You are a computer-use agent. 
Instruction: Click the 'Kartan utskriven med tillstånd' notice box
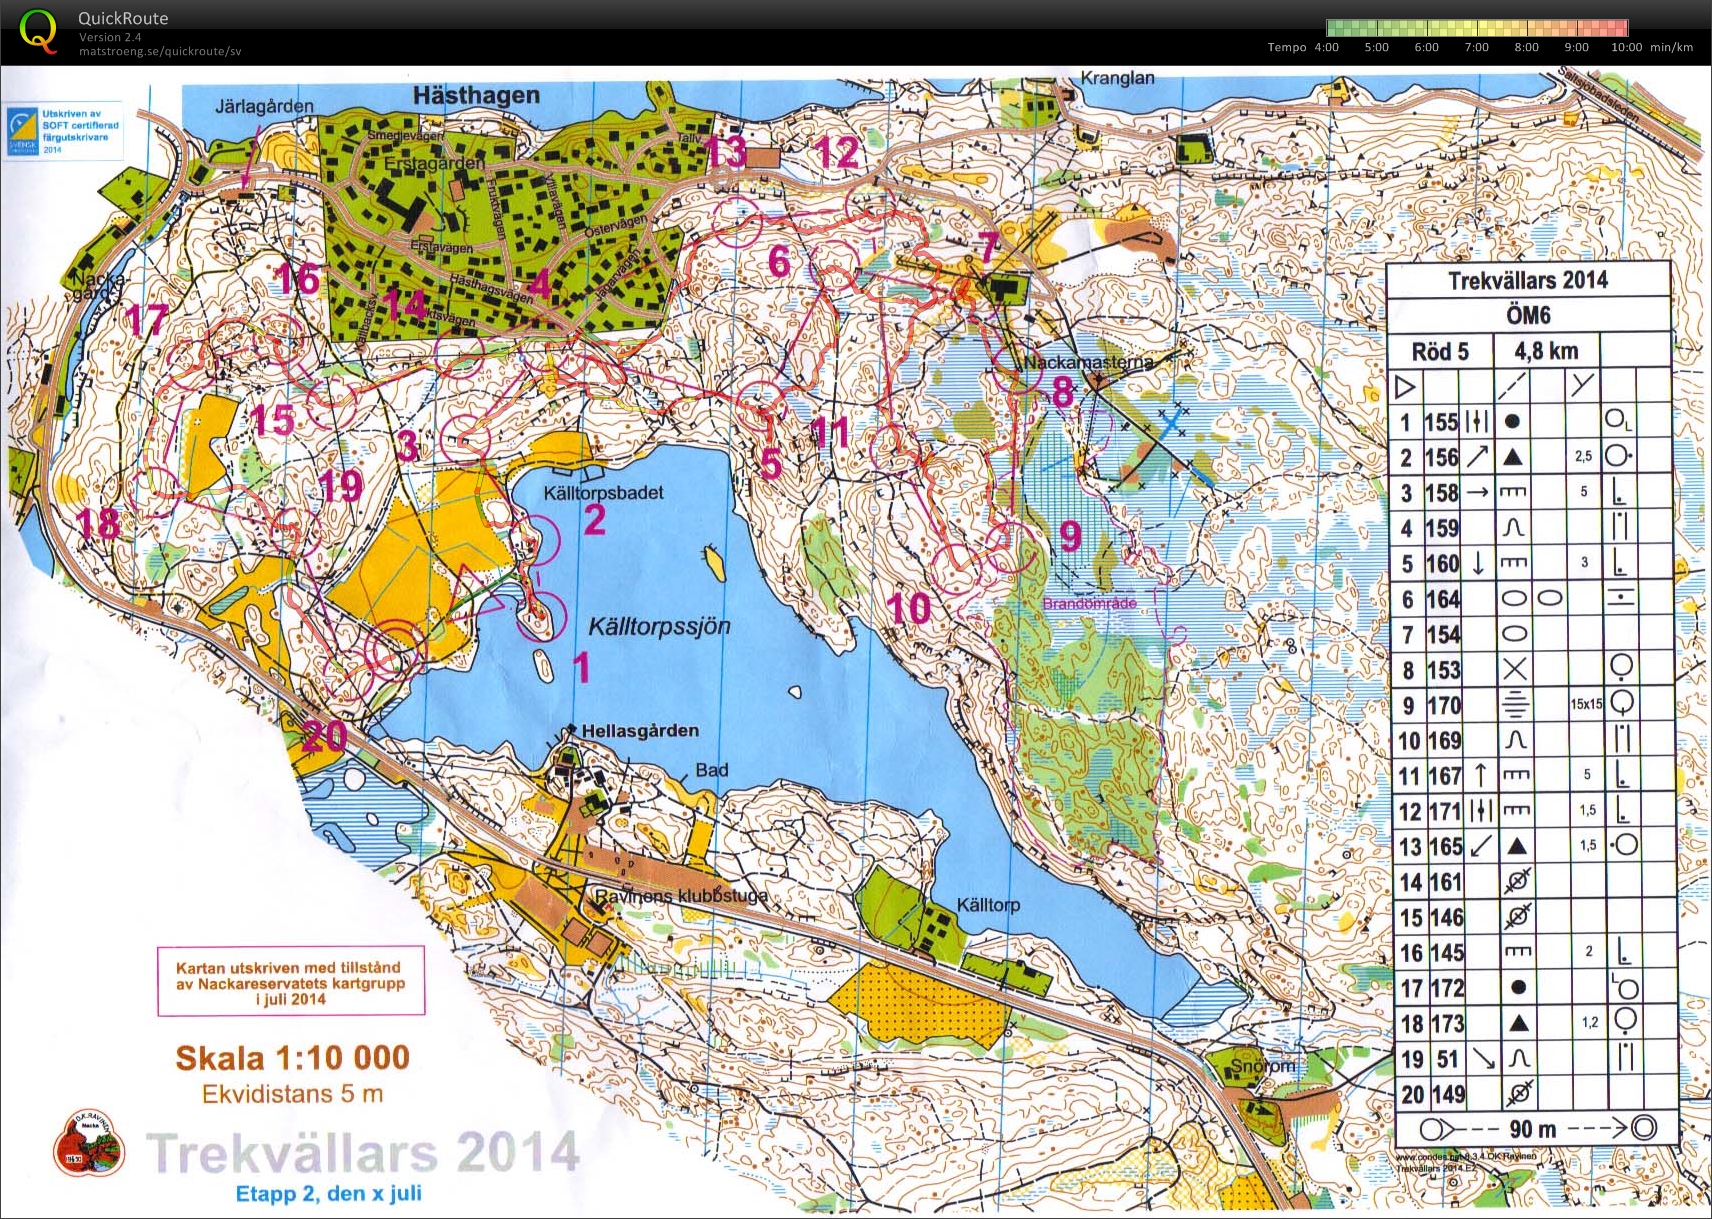tap(291, 982)
